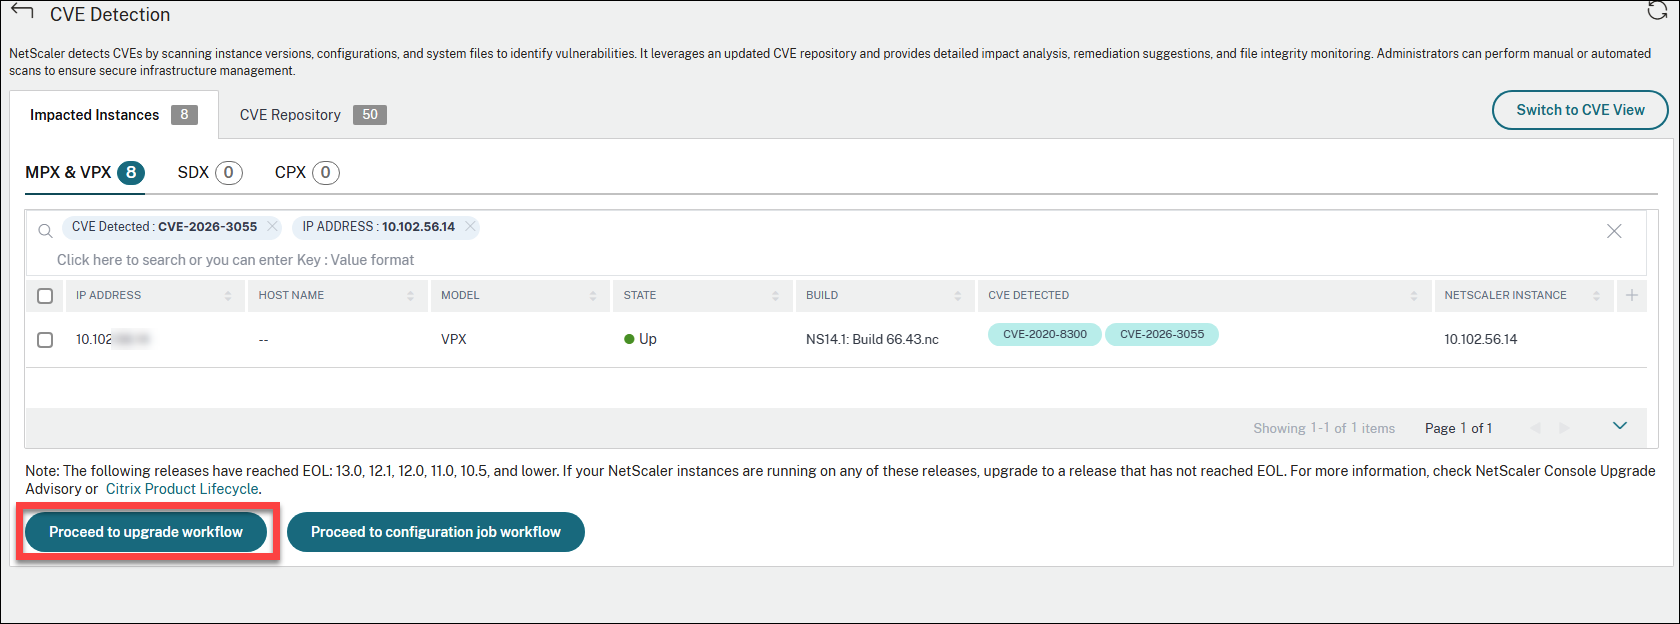Viewport: 1680px width, 624px height.
Task: Go to the next page of results
Action: [x=1565, y=428]
